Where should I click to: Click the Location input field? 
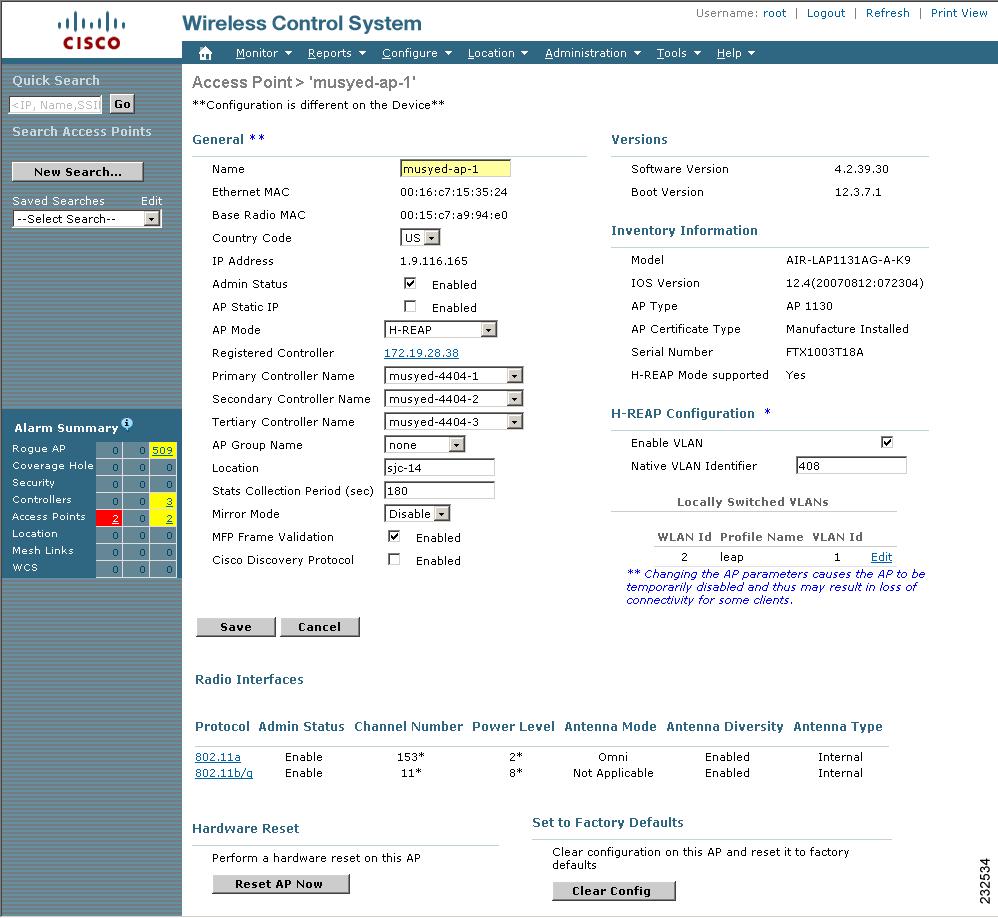pos(439,467)
